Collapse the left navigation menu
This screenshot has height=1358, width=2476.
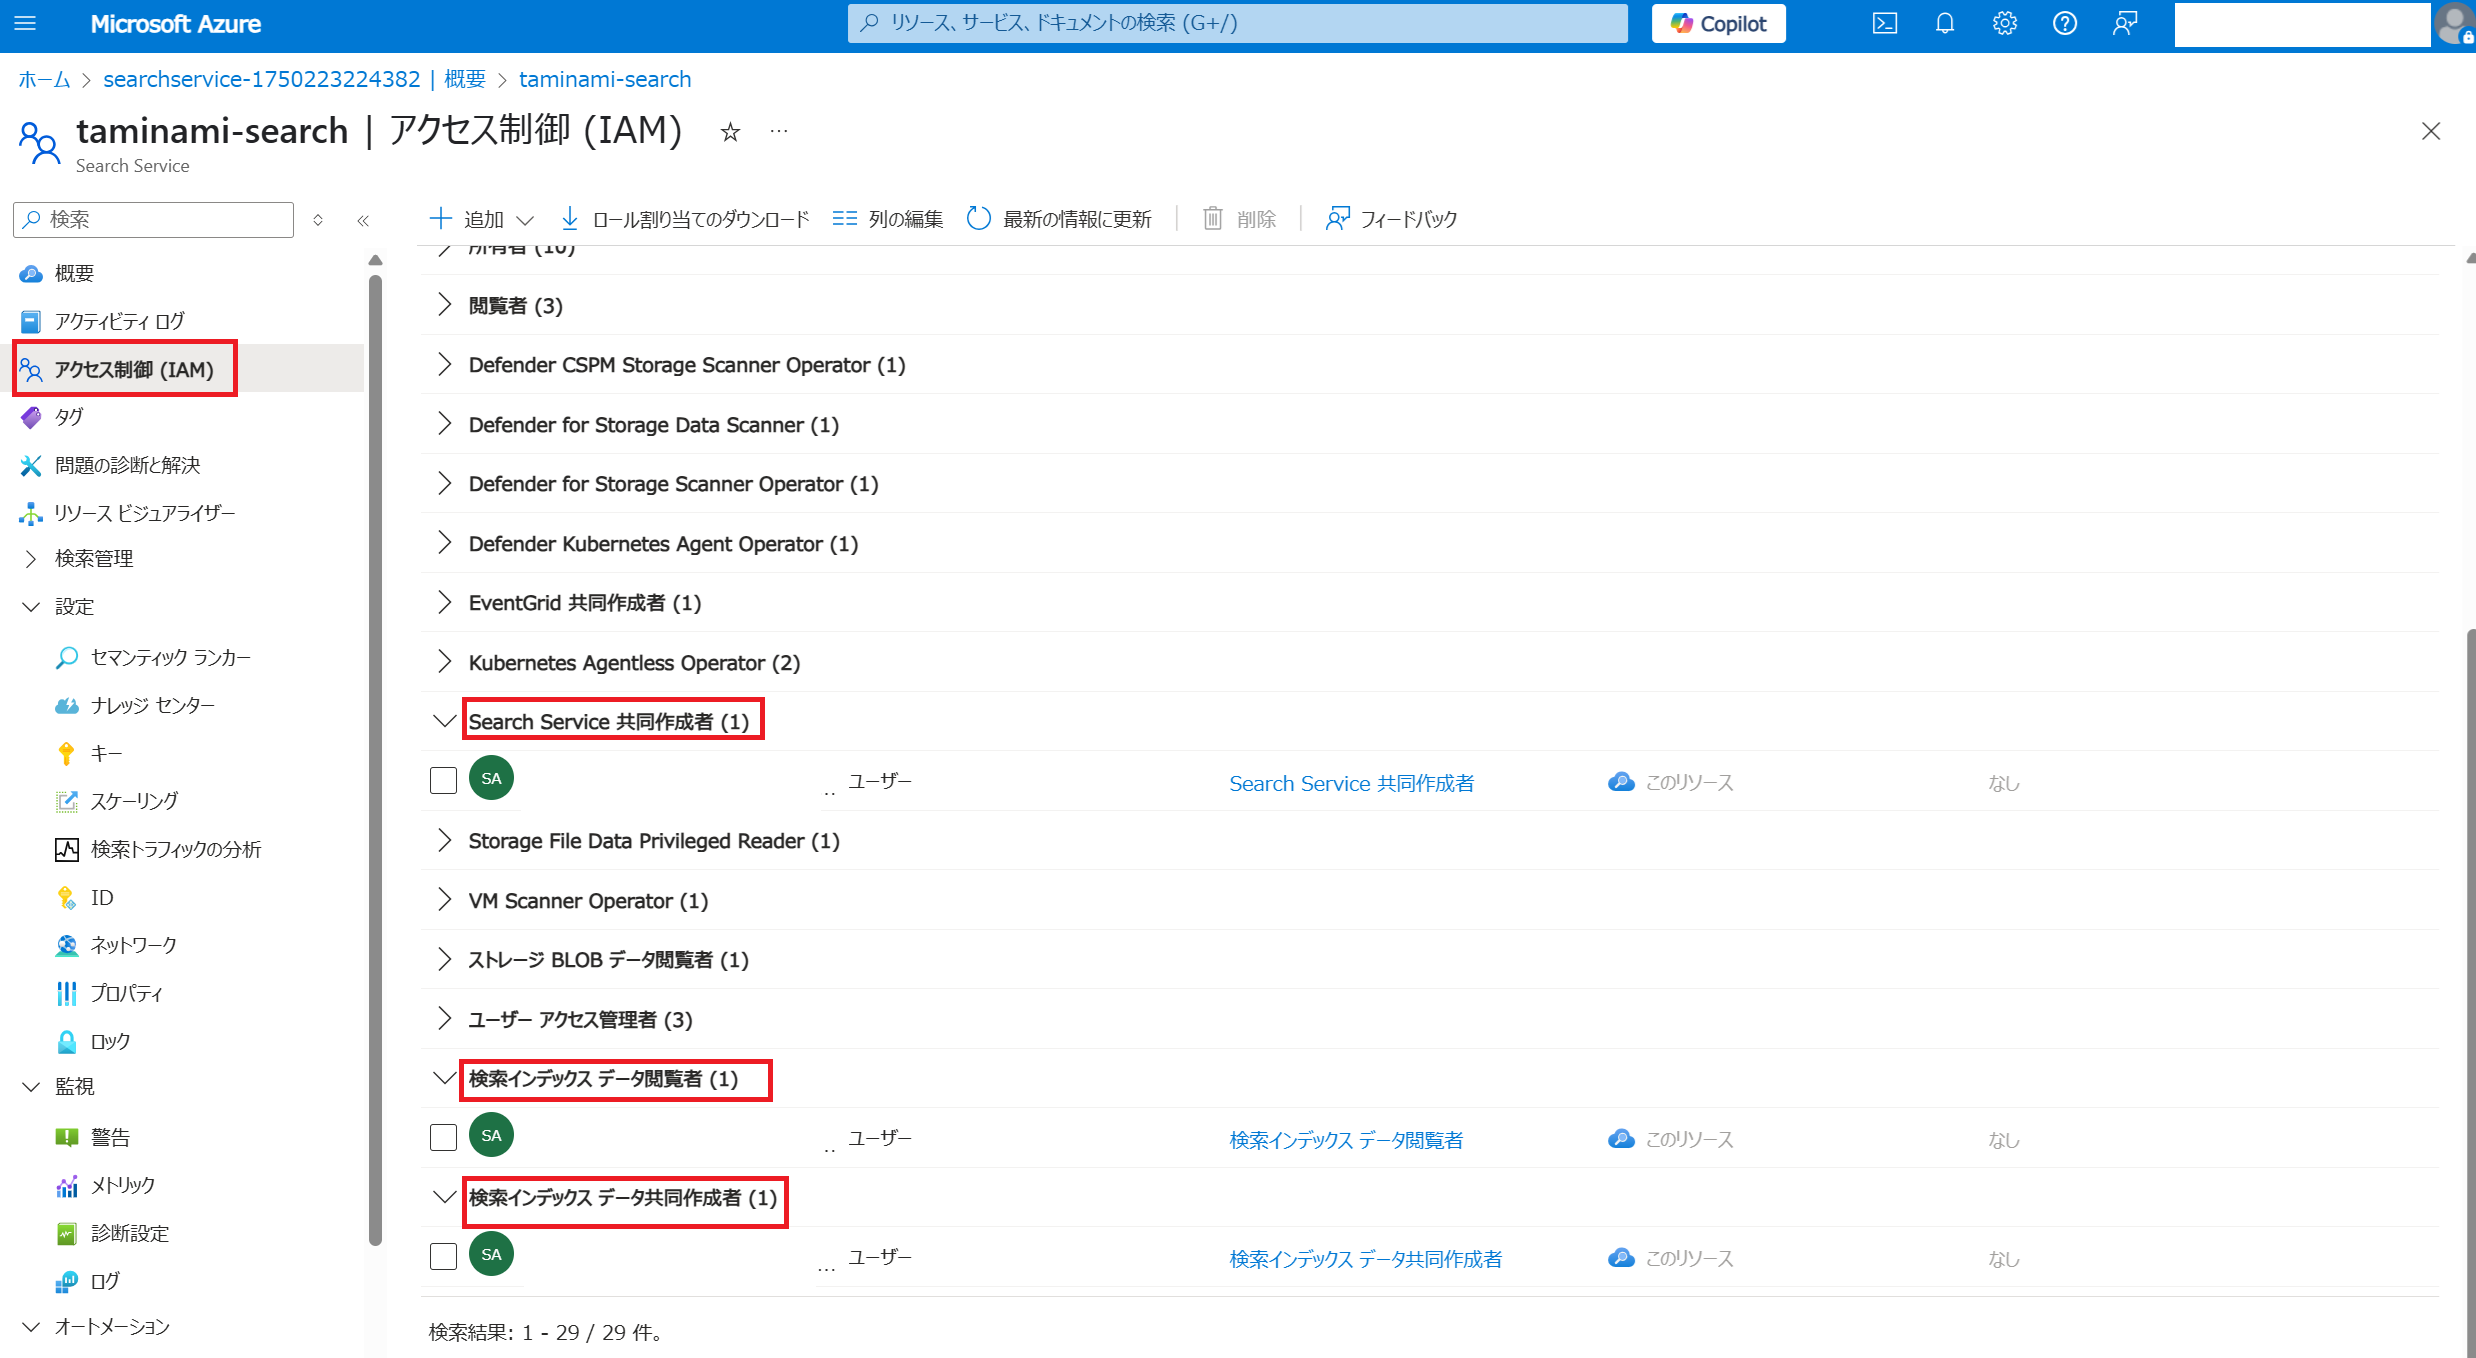(x=363, y=220)
